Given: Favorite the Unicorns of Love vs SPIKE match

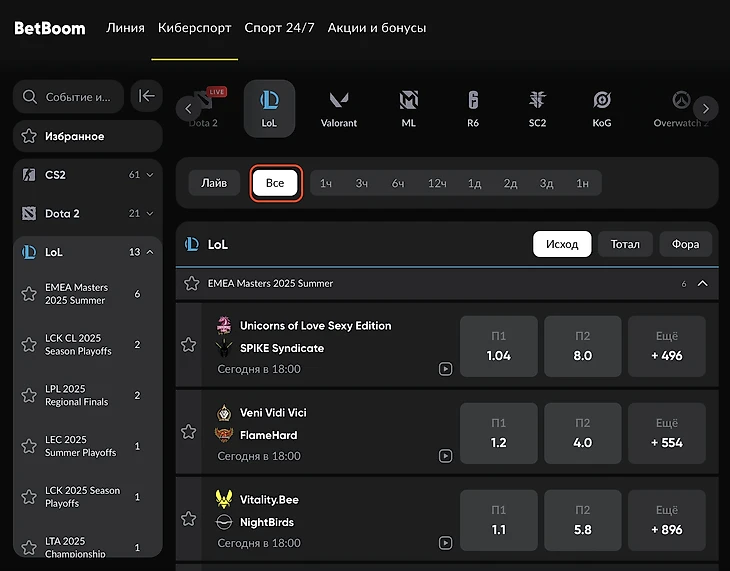Looking at the screenshot, I should (189, 345).
